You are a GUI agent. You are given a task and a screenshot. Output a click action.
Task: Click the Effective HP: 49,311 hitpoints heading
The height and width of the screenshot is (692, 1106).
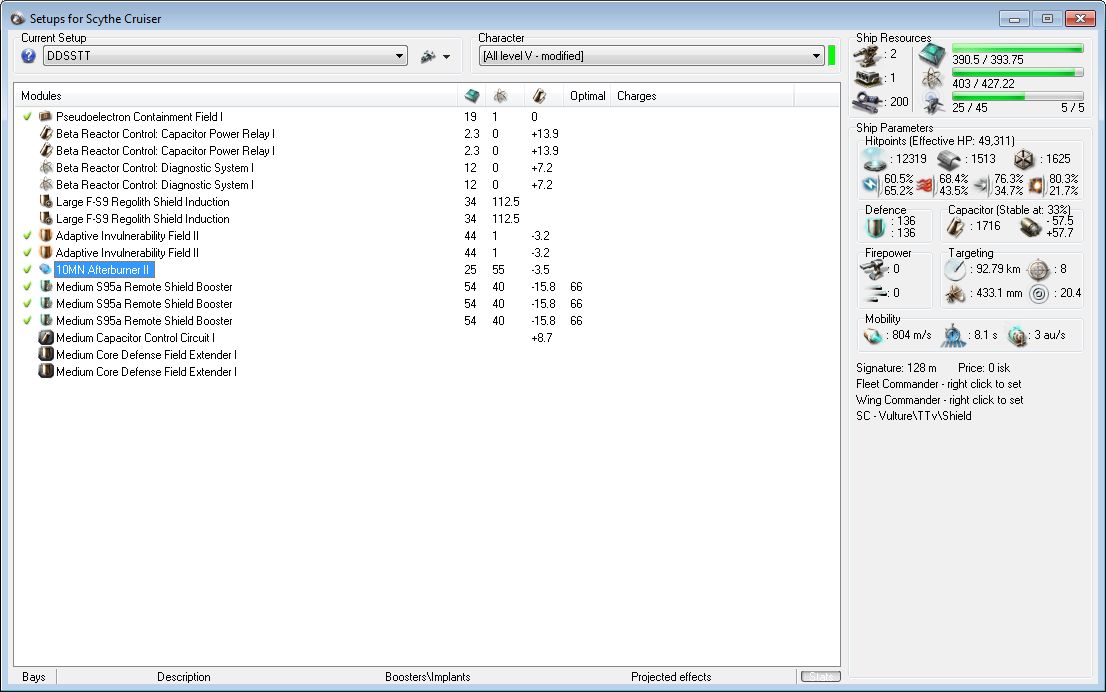pos(940,141)
